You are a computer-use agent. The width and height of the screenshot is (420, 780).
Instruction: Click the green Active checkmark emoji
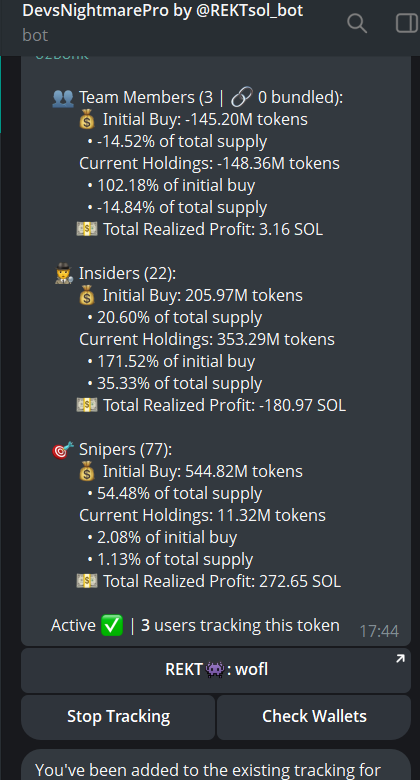pos(111,625)
